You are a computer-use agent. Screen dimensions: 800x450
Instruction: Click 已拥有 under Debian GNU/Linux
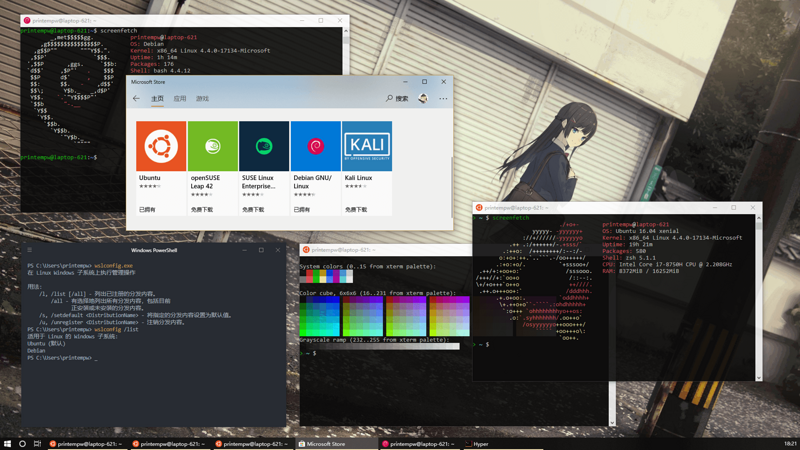pos(302,210)
